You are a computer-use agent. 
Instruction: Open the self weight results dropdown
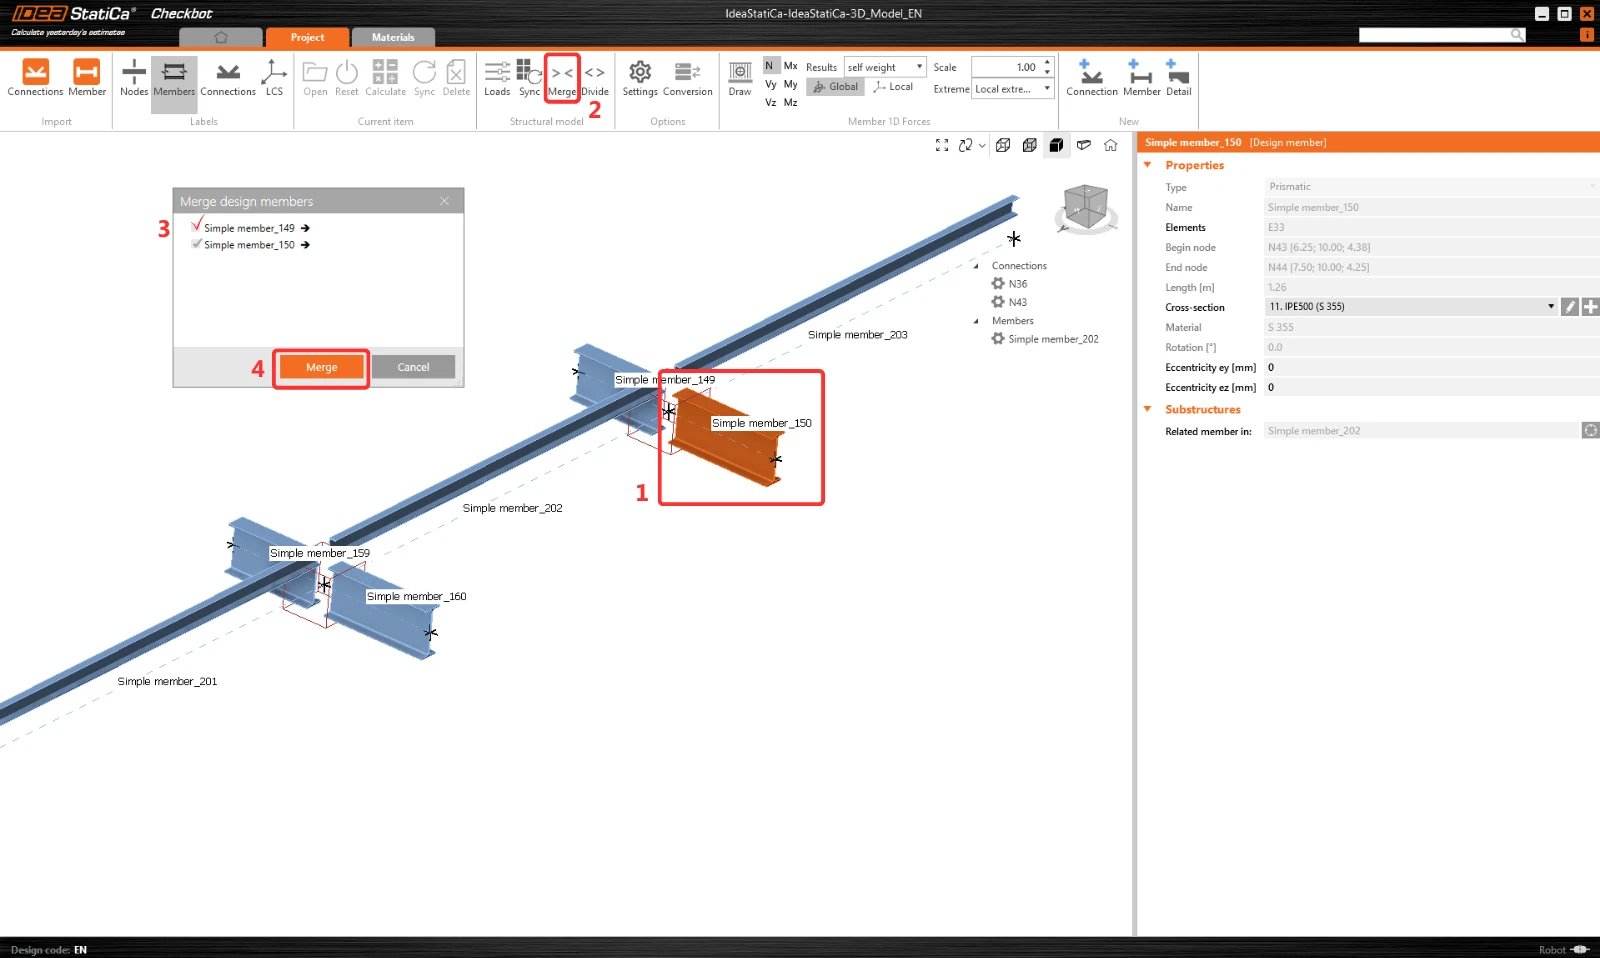(x=885, y=67)
